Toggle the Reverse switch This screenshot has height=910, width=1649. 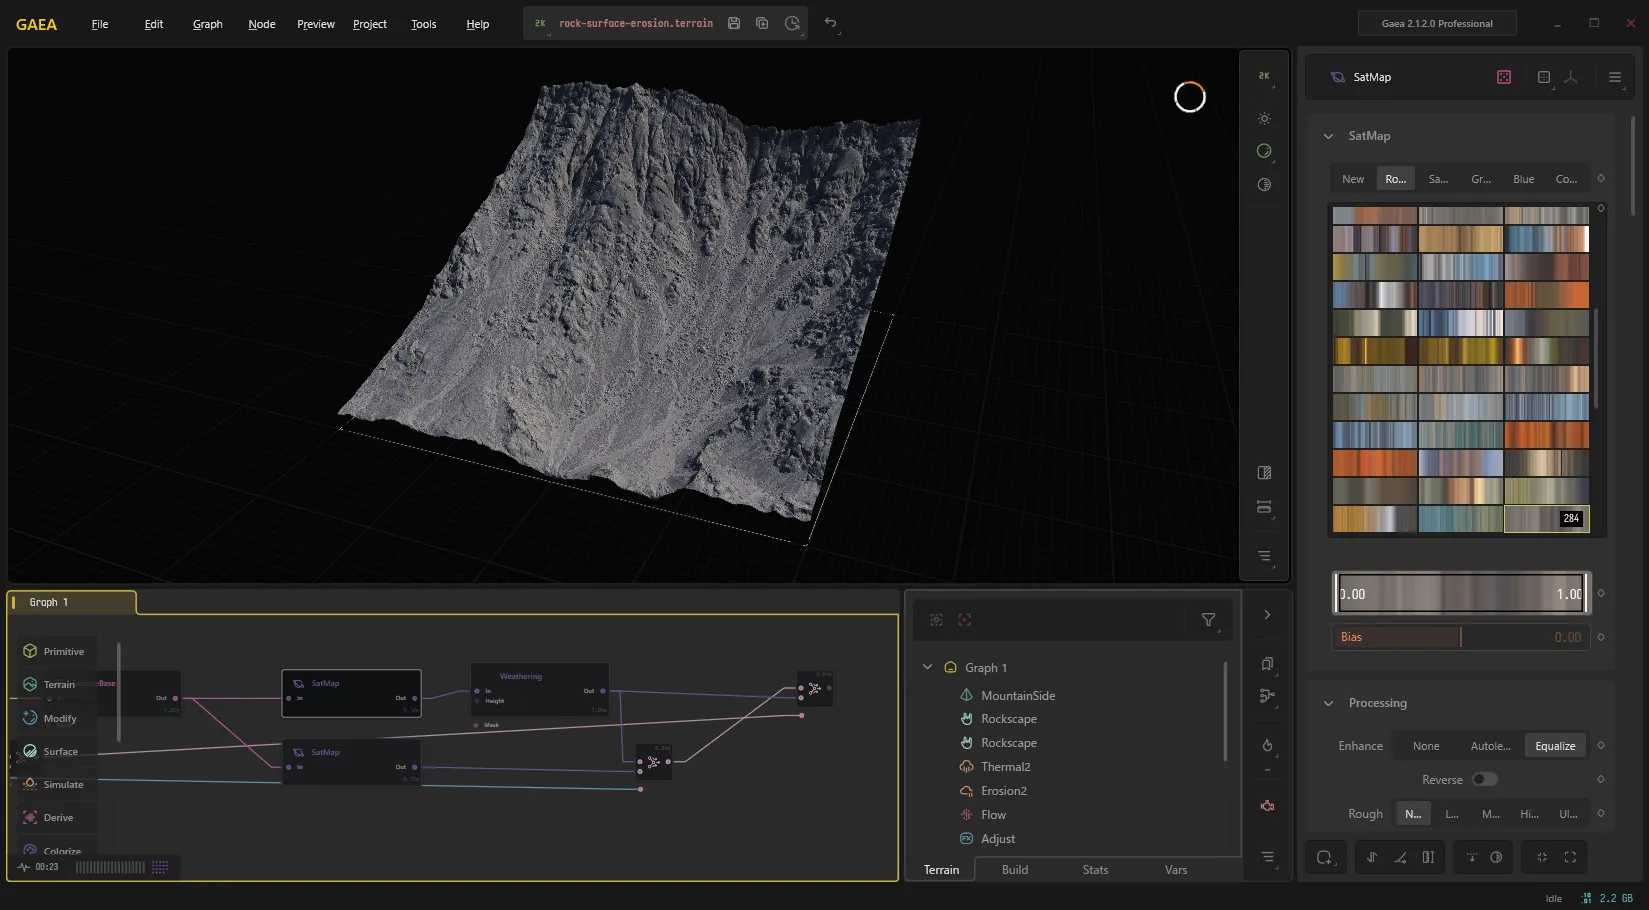[1484, 779]
